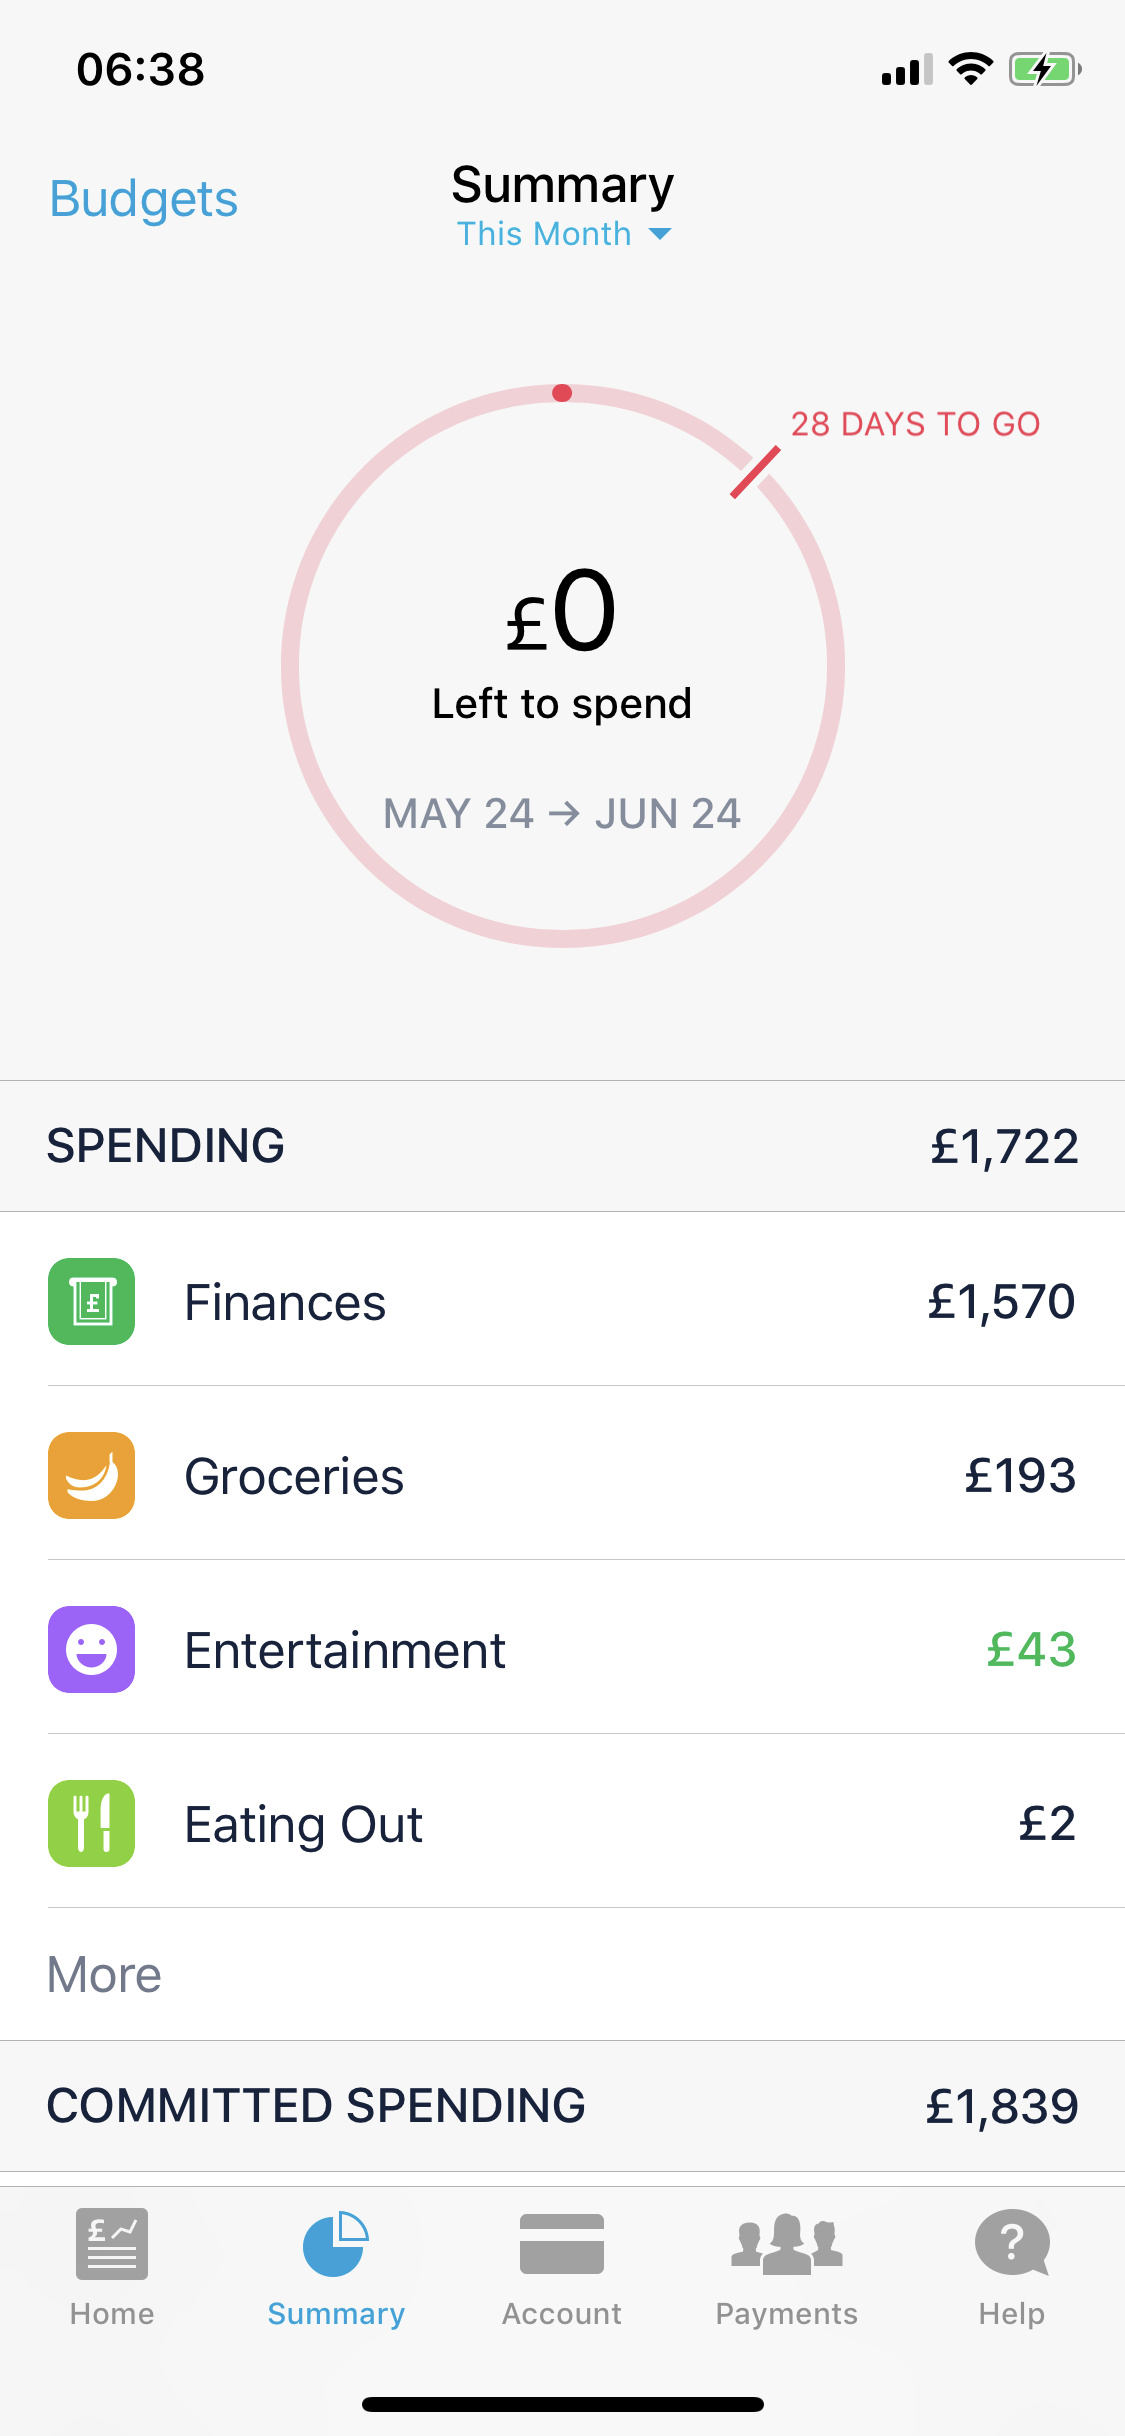This screenshot has width=1125, height=2436.
Task: Tap the Entertainment smiley icon
Action: (x=92, y=1649)
